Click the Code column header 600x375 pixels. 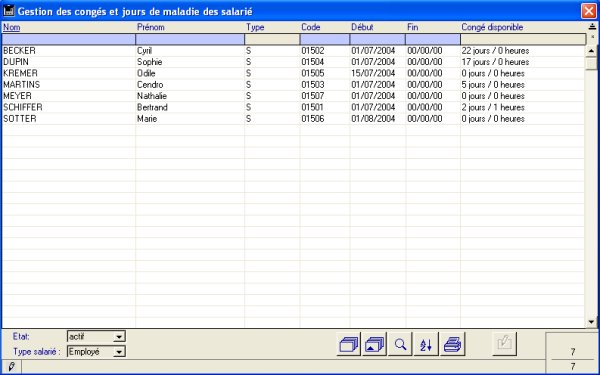pyautogui.click(x=311, y=27)
